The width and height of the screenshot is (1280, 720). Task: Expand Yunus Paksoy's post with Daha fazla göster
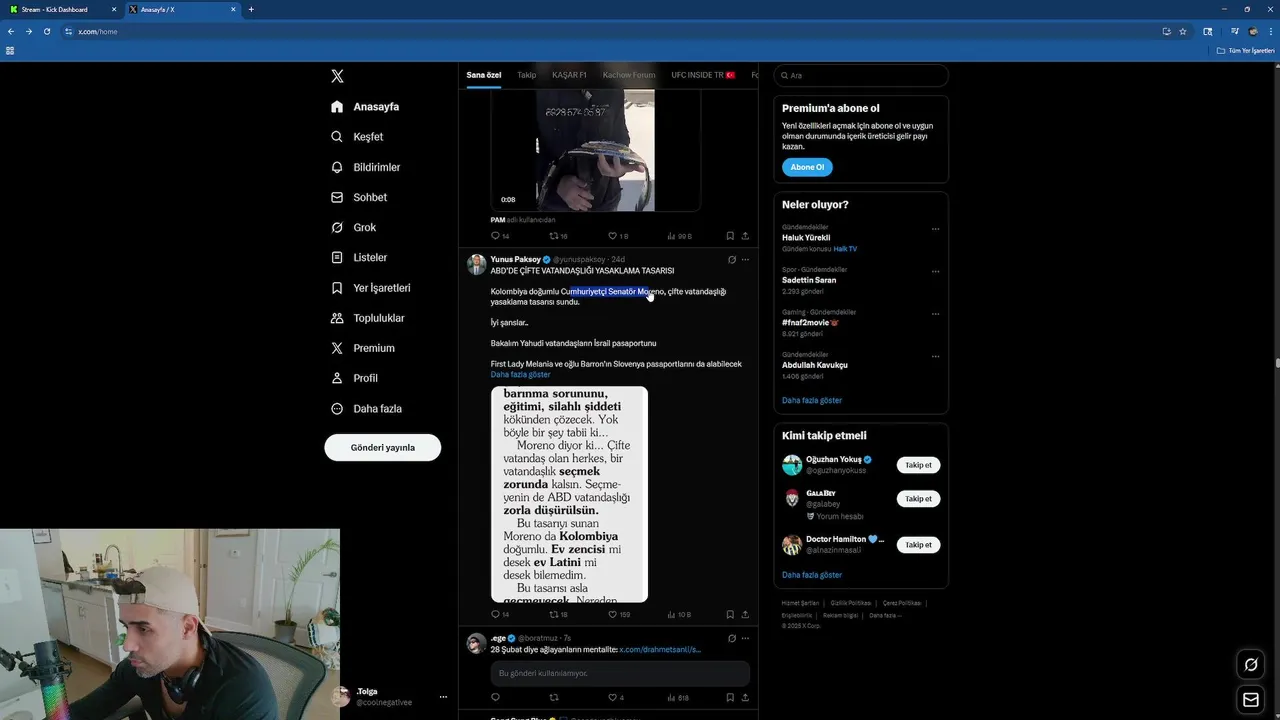(x=520, y=374)
